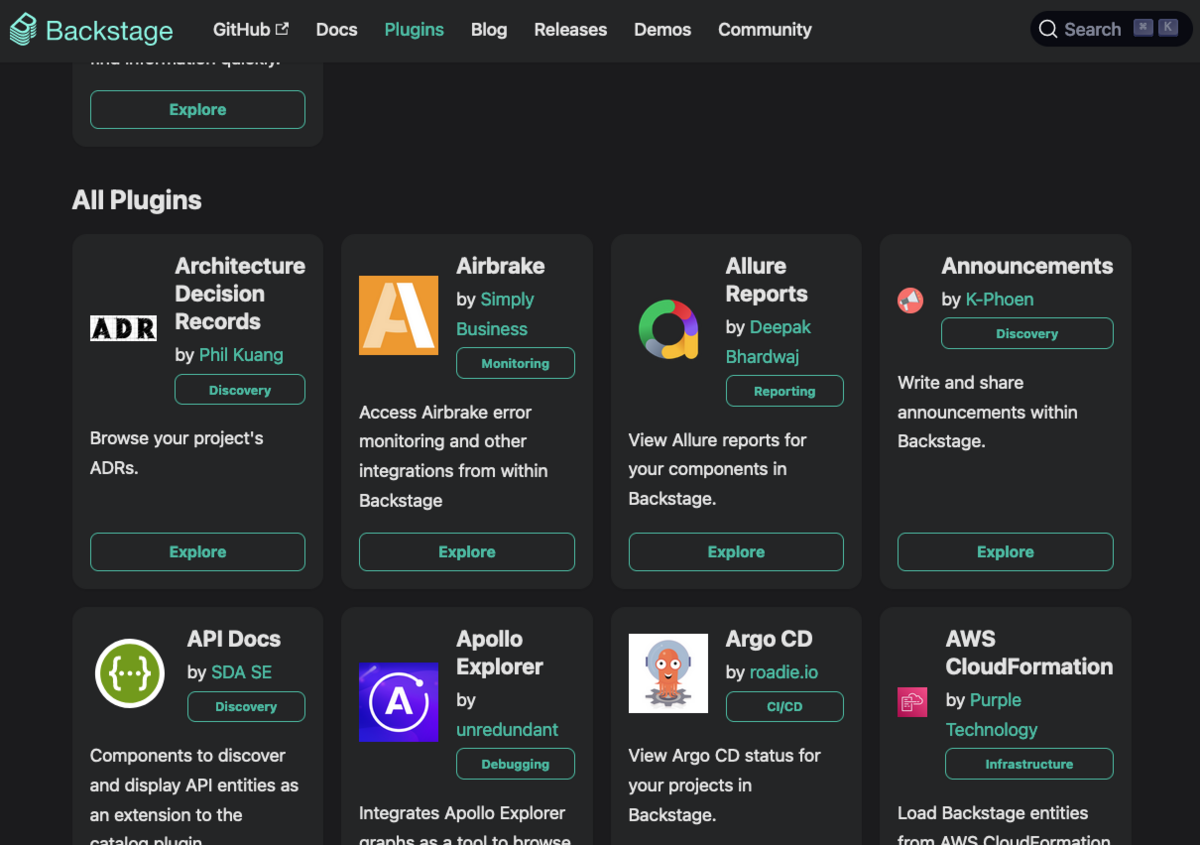The image size is (1200, 845).
Task: Click the Search box in the navbar
Action: (1111, 29)
